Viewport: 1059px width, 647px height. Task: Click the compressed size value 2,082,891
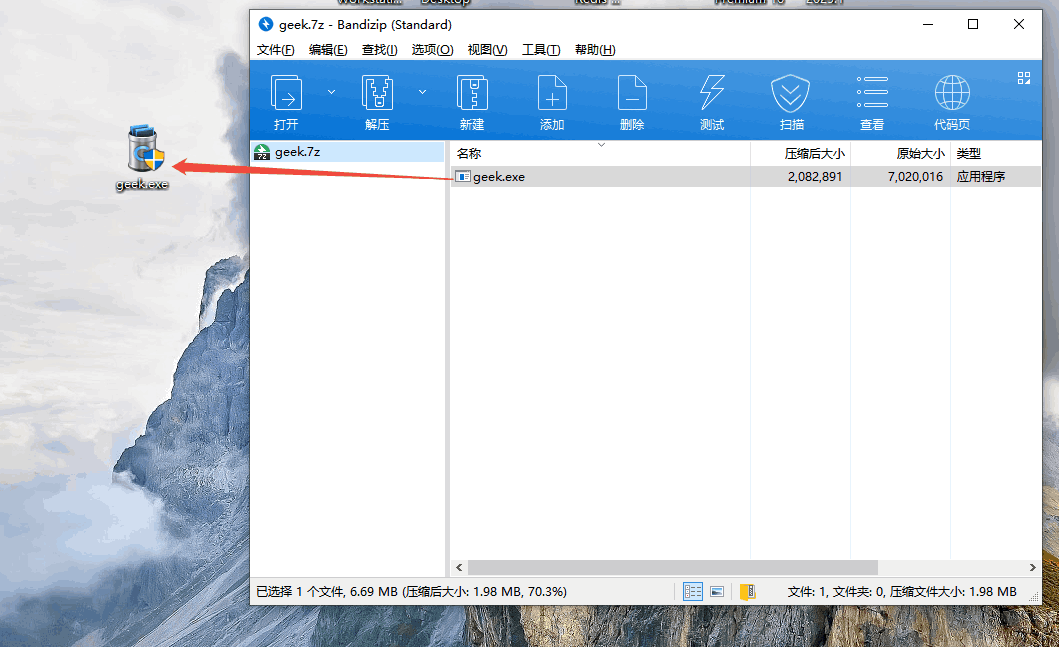click(815, 176)
